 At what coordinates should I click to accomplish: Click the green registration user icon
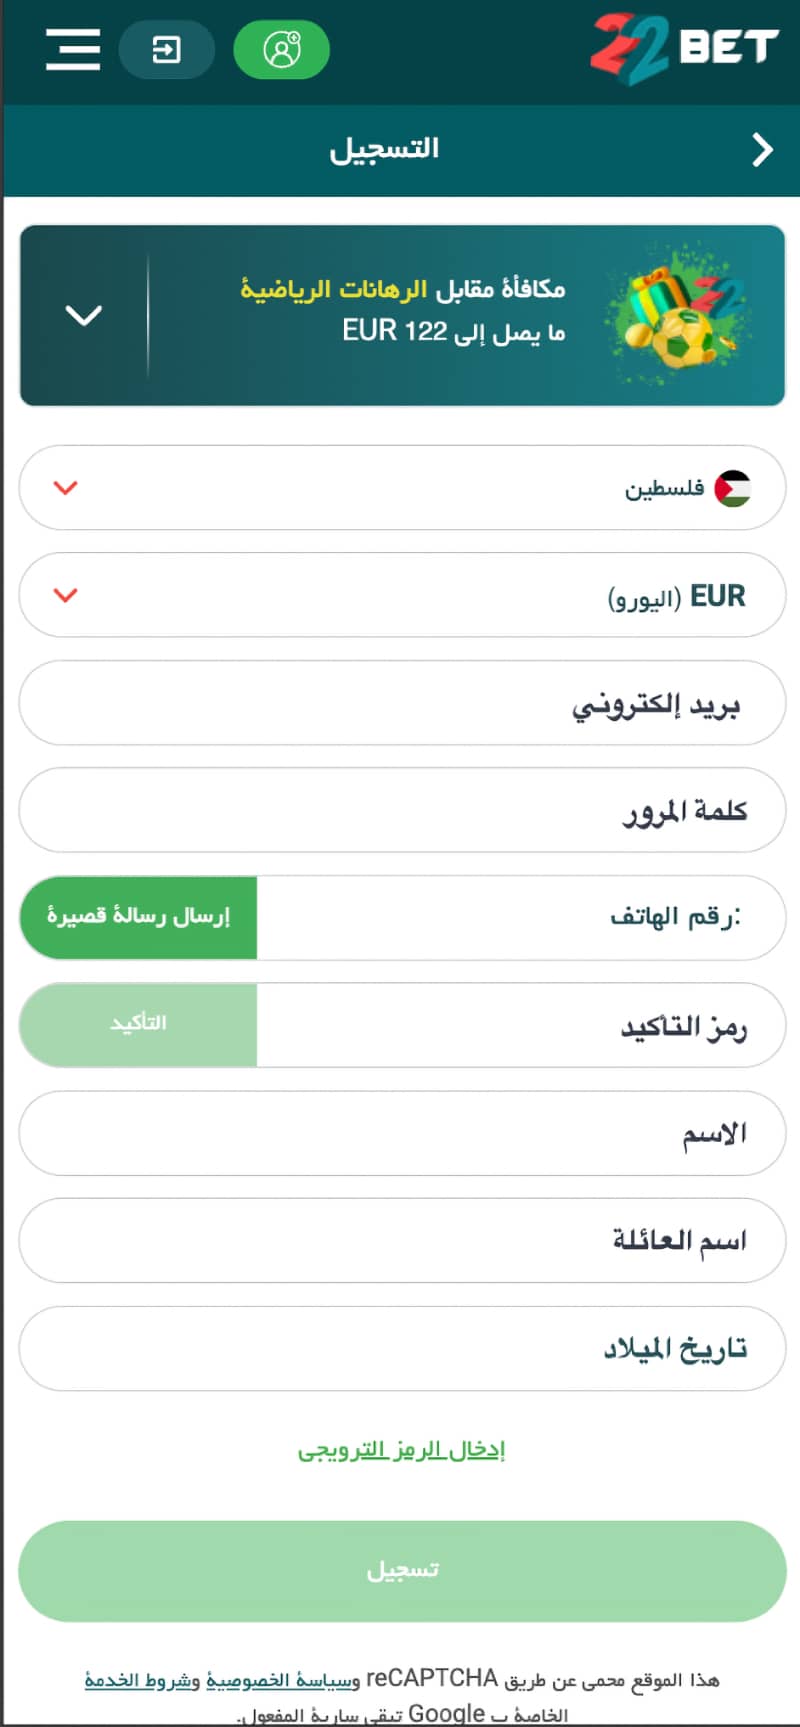coord(281,49)
